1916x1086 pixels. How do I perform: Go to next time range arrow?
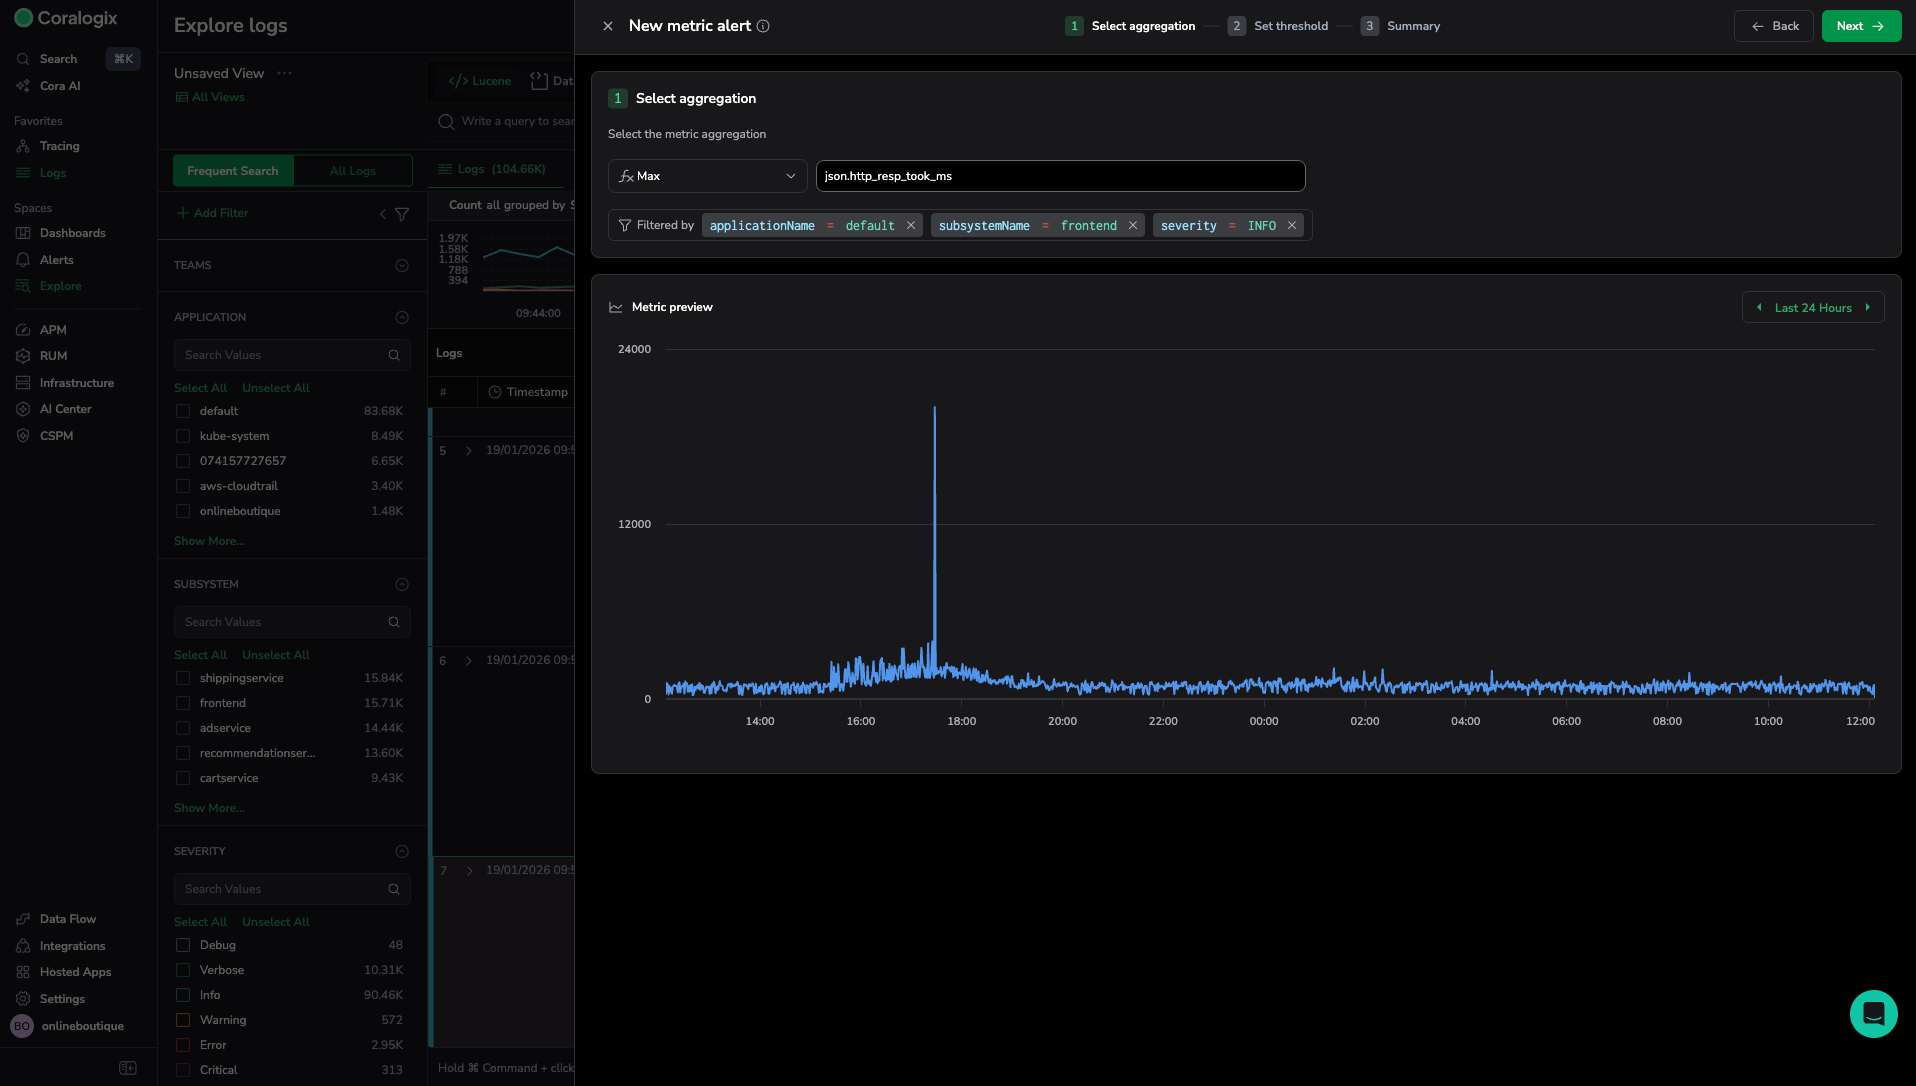[1867, 308]
